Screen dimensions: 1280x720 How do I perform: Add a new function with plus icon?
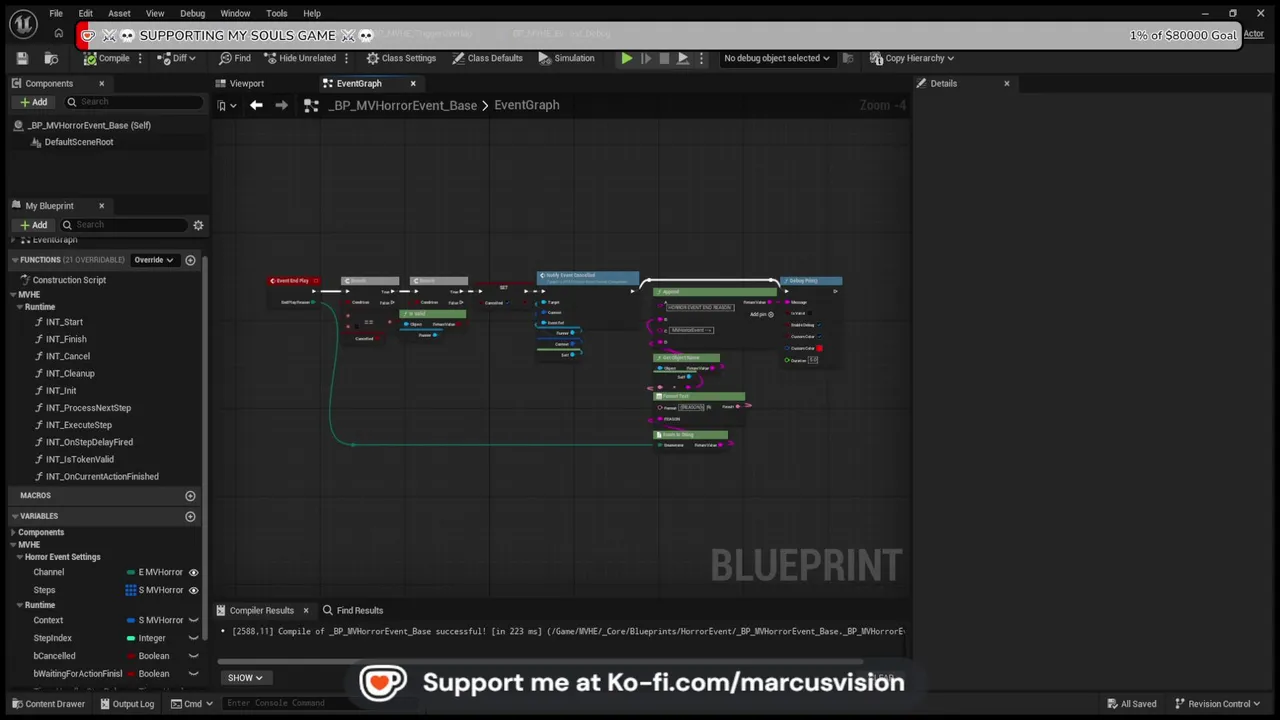(190, 260)
